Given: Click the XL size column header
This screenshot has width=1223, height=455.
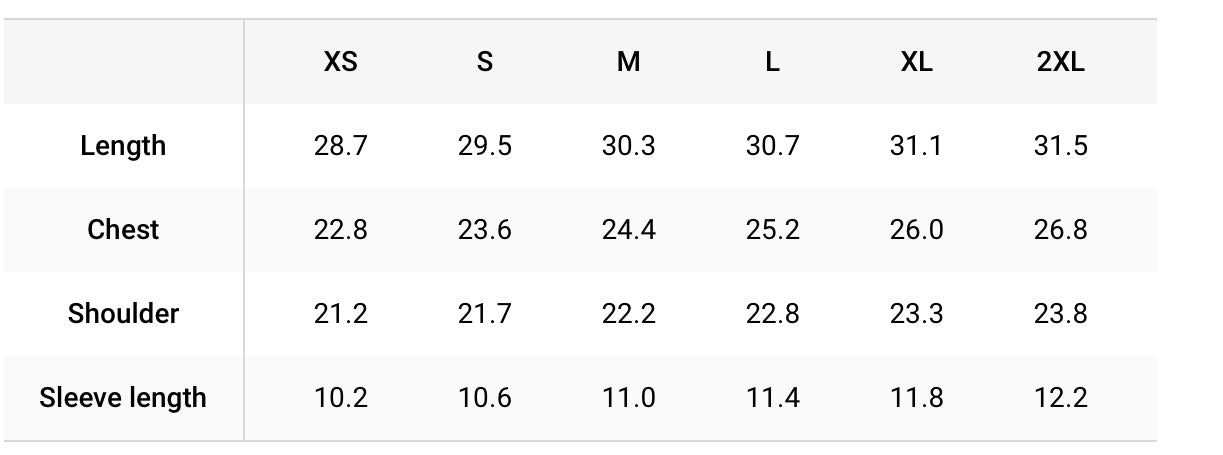Looking at the screenshot, I should pos(916,62).
